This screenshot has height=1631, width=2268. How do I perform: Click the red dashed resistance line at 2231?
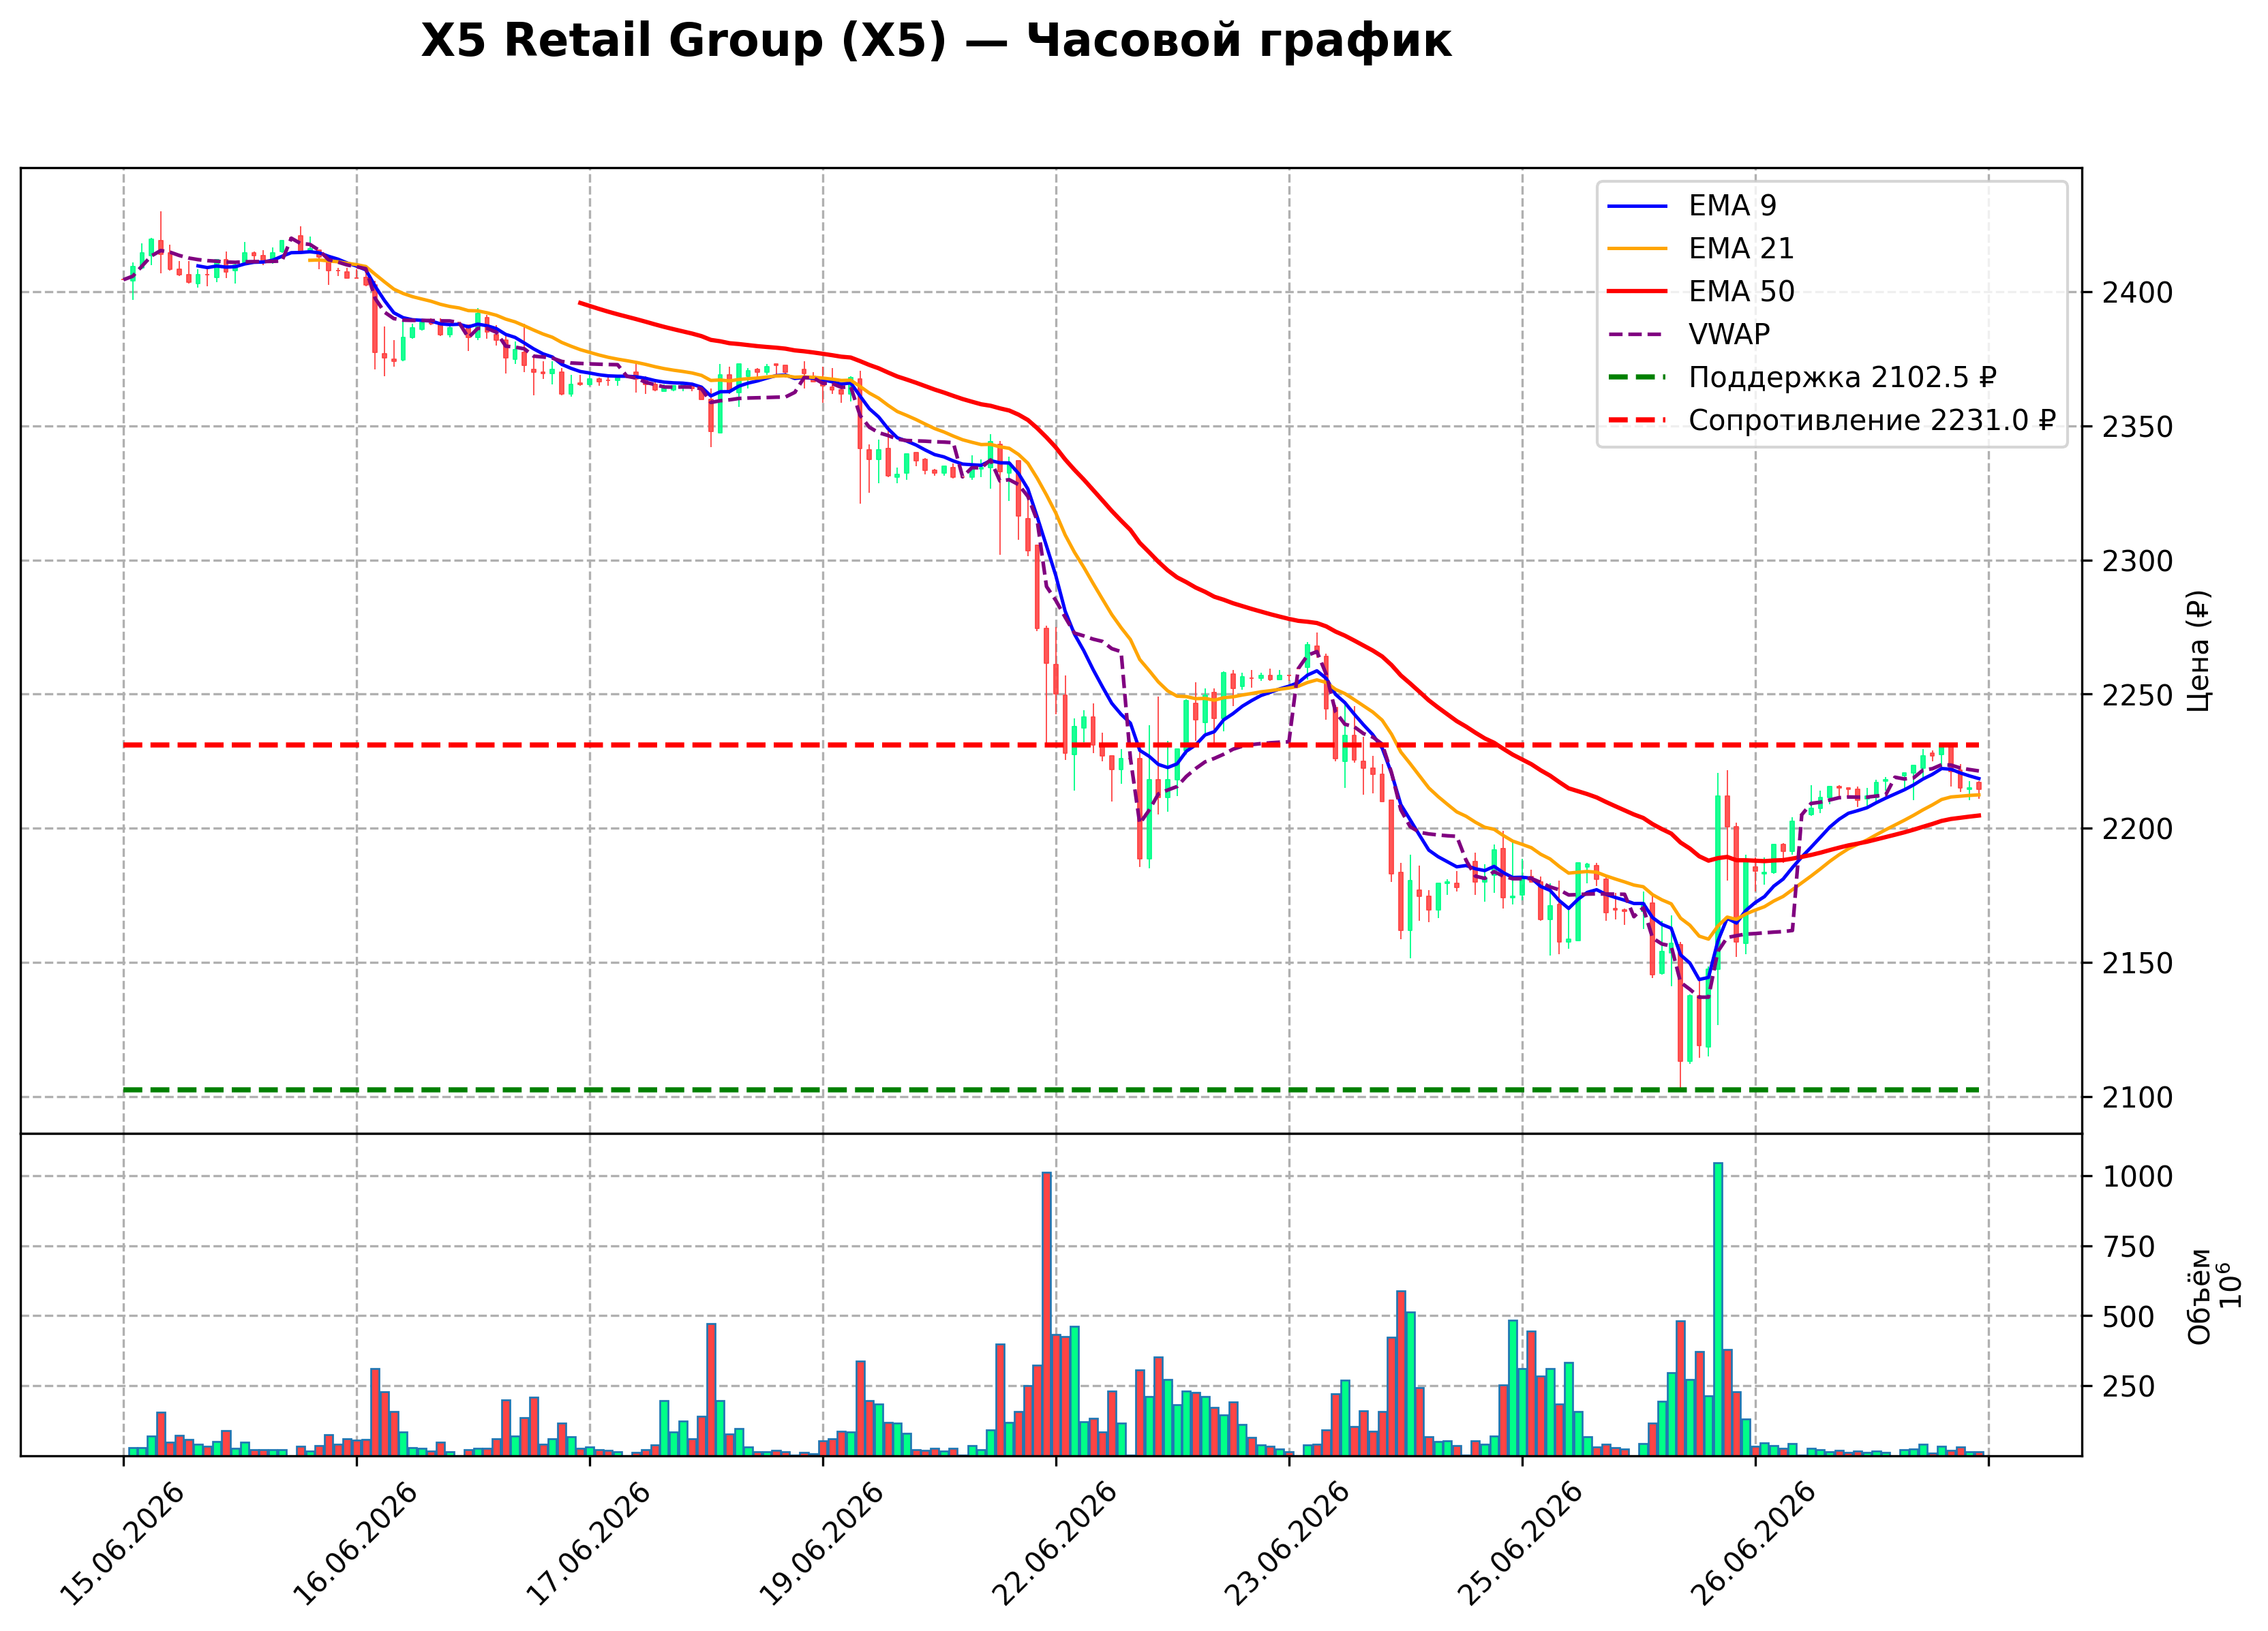point(1051,745)
